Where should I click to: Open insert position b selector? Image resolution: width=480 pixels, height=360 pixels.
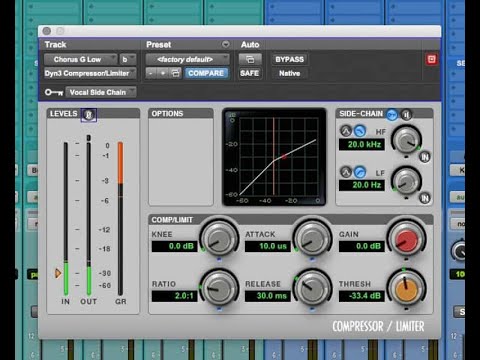(128, 59)
